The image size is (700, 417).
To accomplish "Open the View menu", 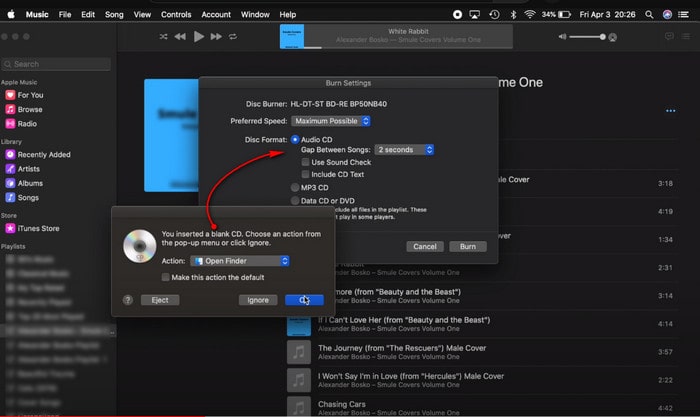I will (x=142, y=14).
